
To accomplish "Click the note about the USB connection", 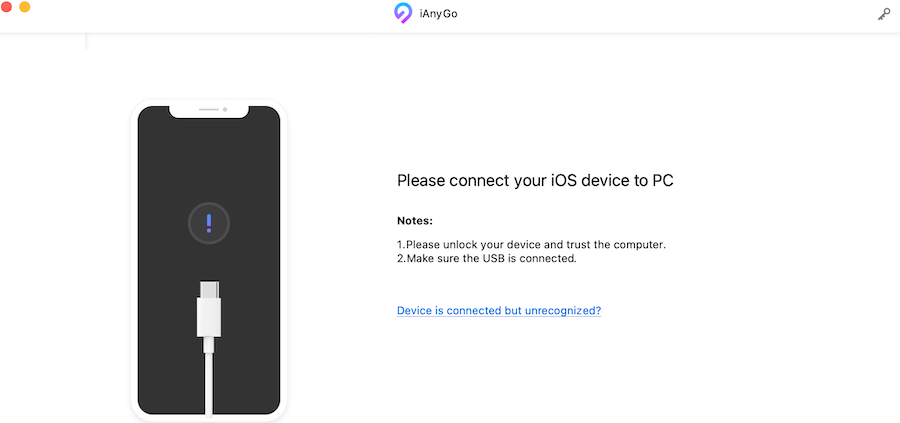I will point(487,258).
